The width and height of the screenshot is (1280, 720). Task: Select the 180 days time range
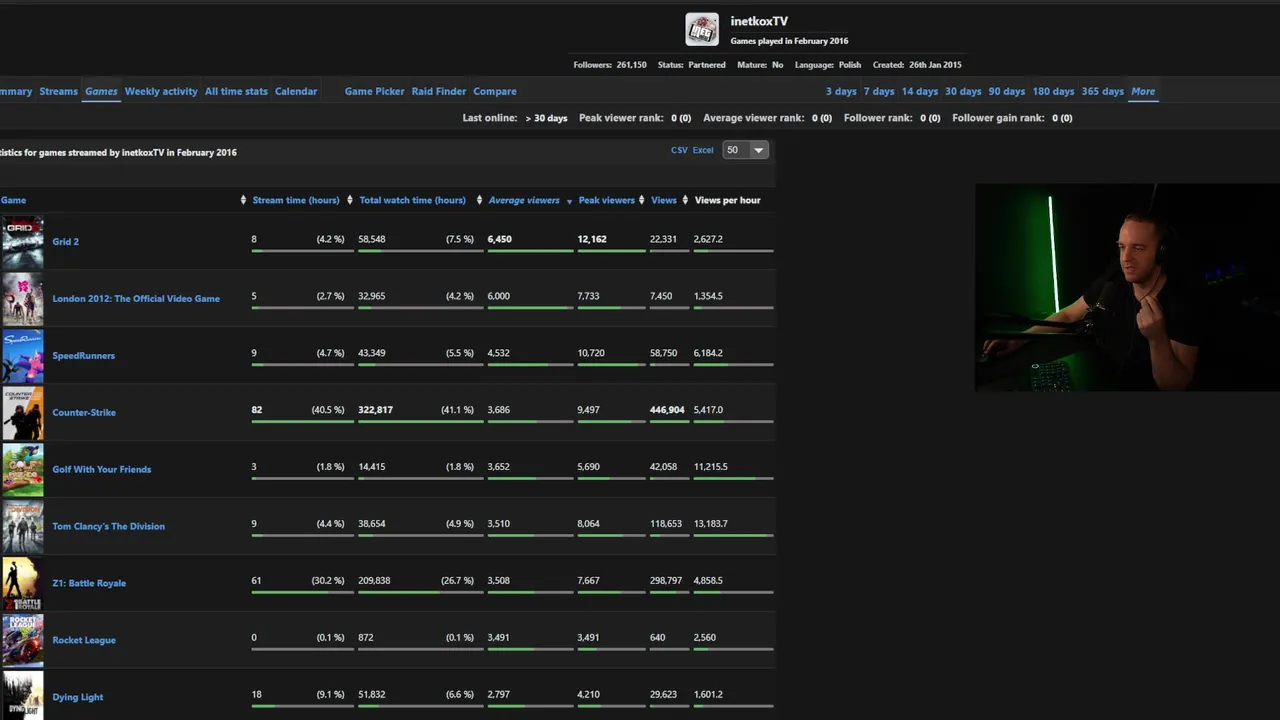coord(1053,91)
